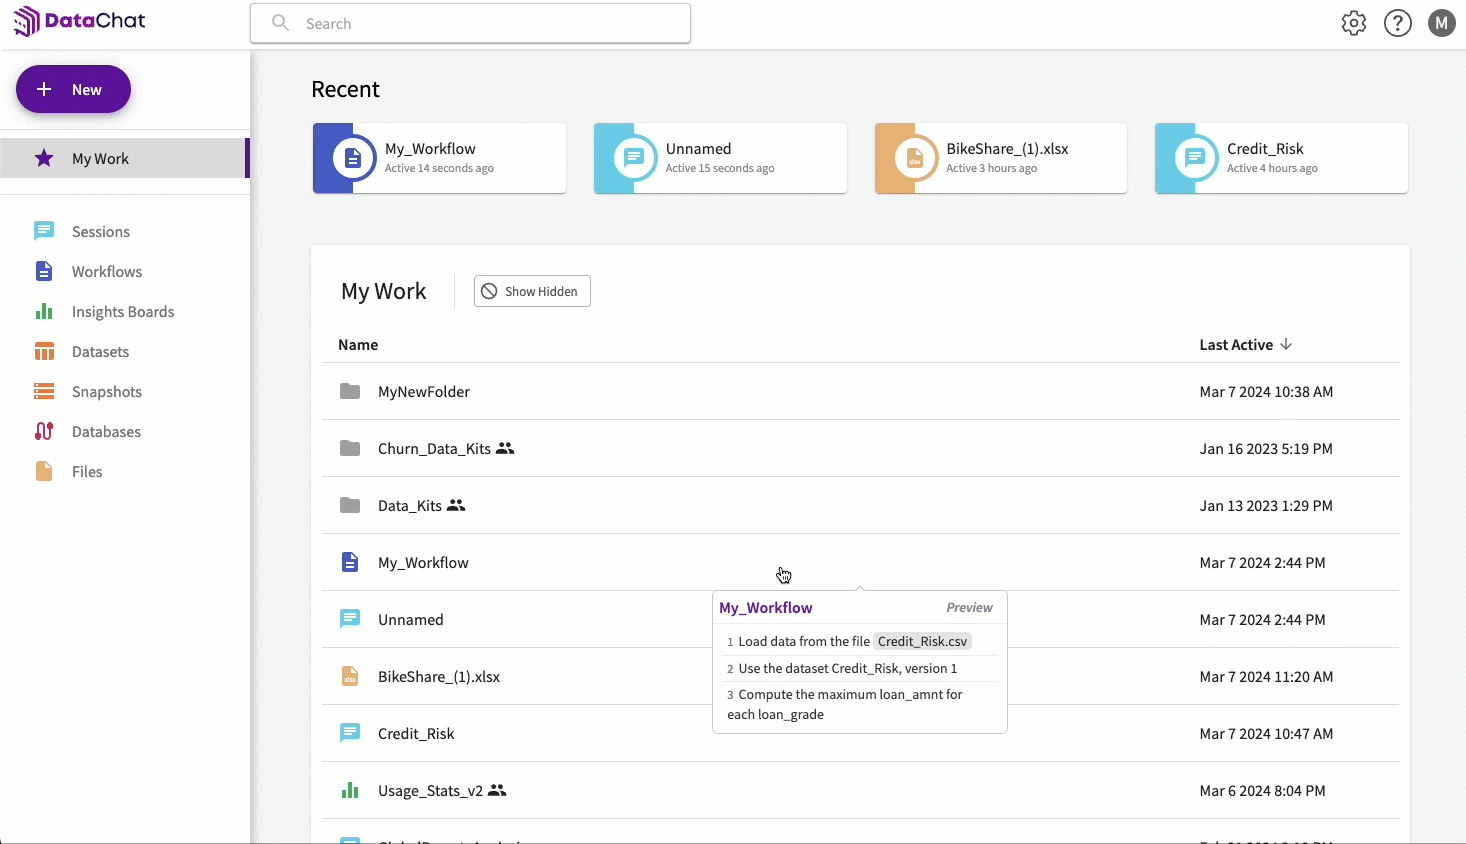Open My_Workflow title in preview popup
1466x844 pixels.
click(x=766, y=607)
